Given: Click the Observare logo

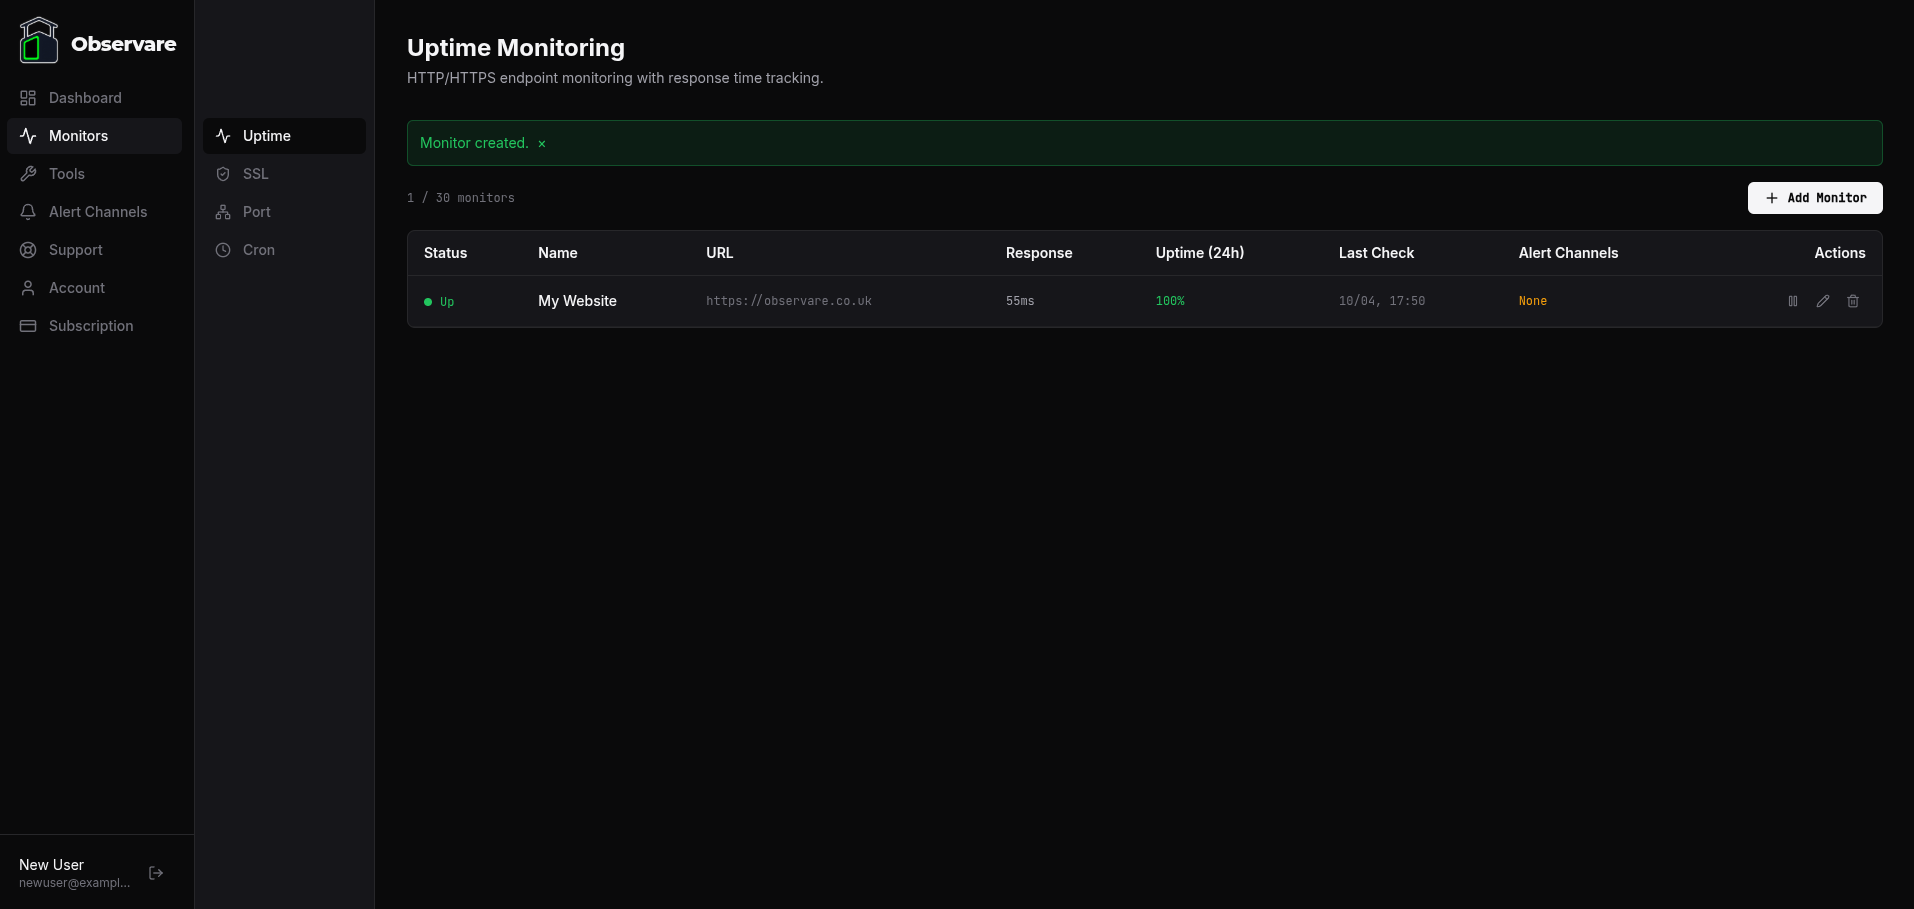Looking at the screenshot, I should (x=97, y=42).
